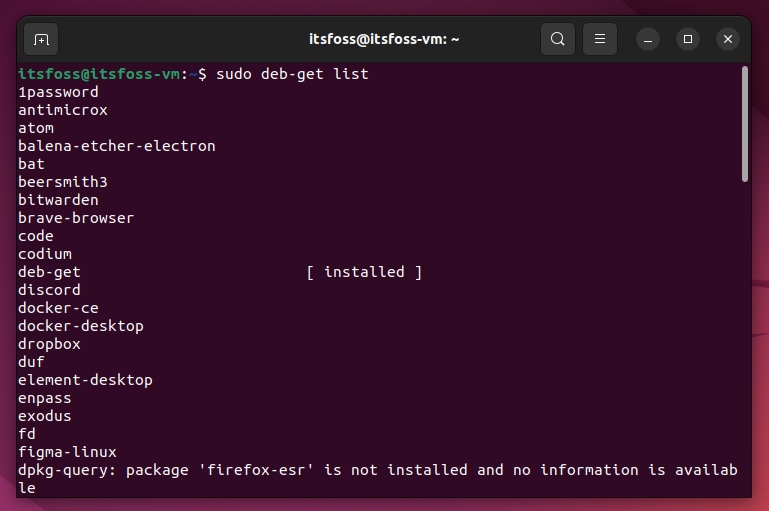Click the 'balena-etcher-electron' entry
This screenshot has height=511, width=769.
click(116, 146)
